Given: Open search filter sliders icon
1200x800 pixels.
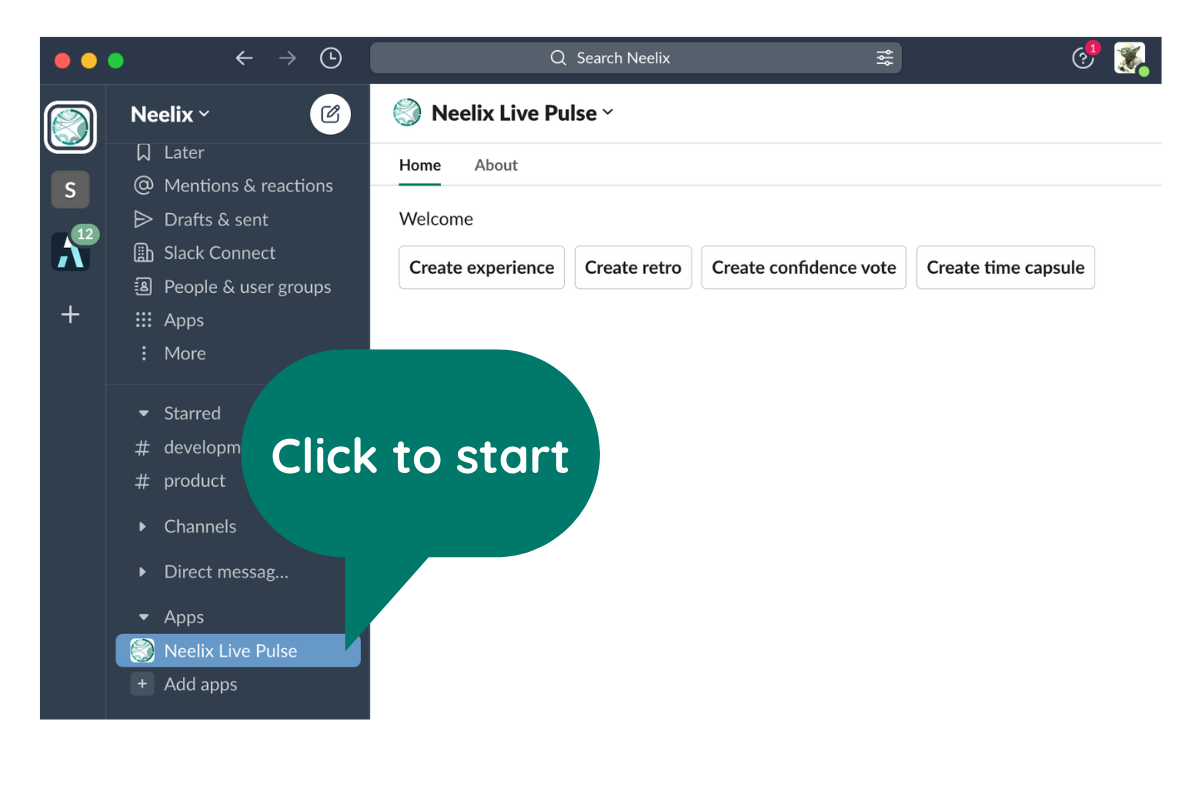Looking at the screenshot, I should tap(885, 58).
